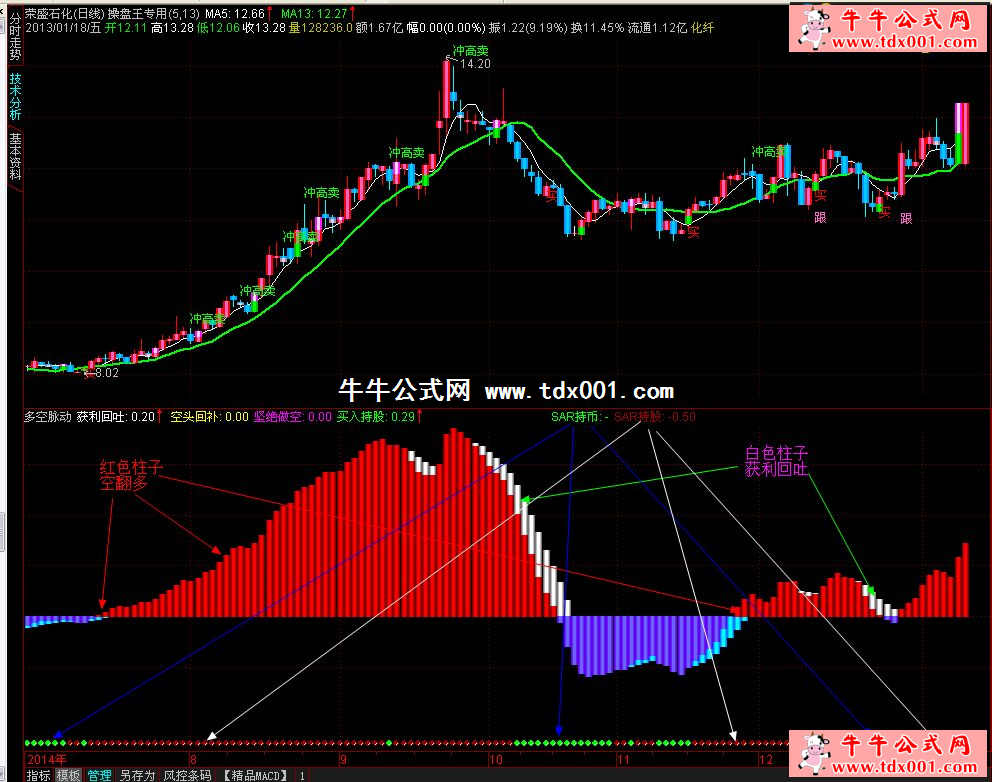992x782 pixels.
Task: Click the center www.tdx001.com watermark link
Action: point(579,391)
